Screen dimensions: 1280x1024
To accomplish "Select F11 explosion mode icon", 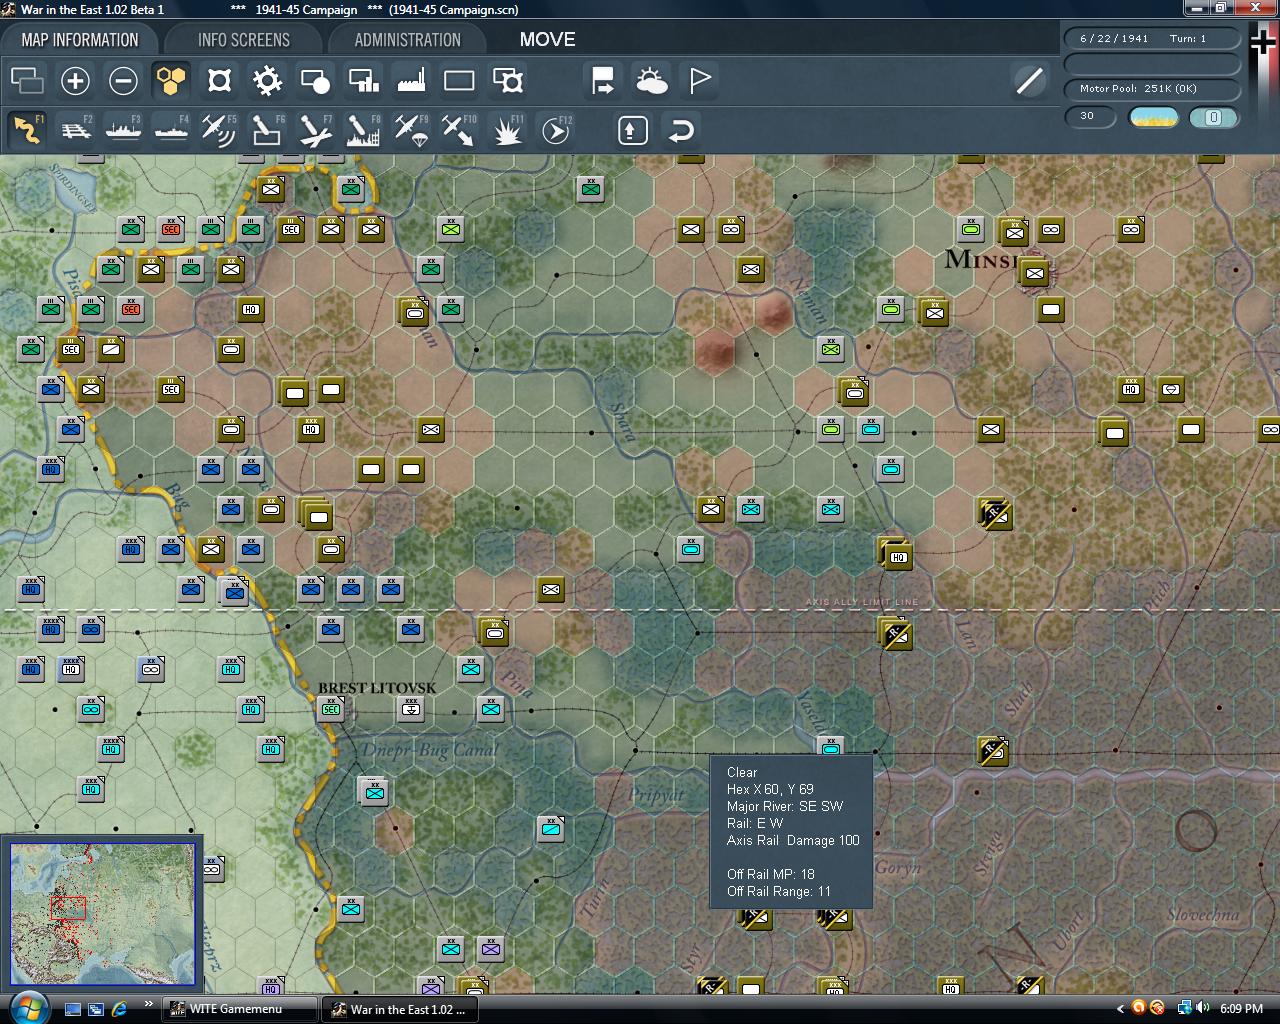I will point(507,130).
